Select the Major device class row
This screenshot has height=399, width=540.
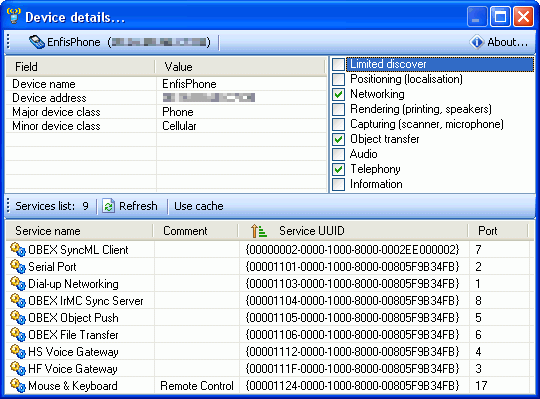coord(166,112)
